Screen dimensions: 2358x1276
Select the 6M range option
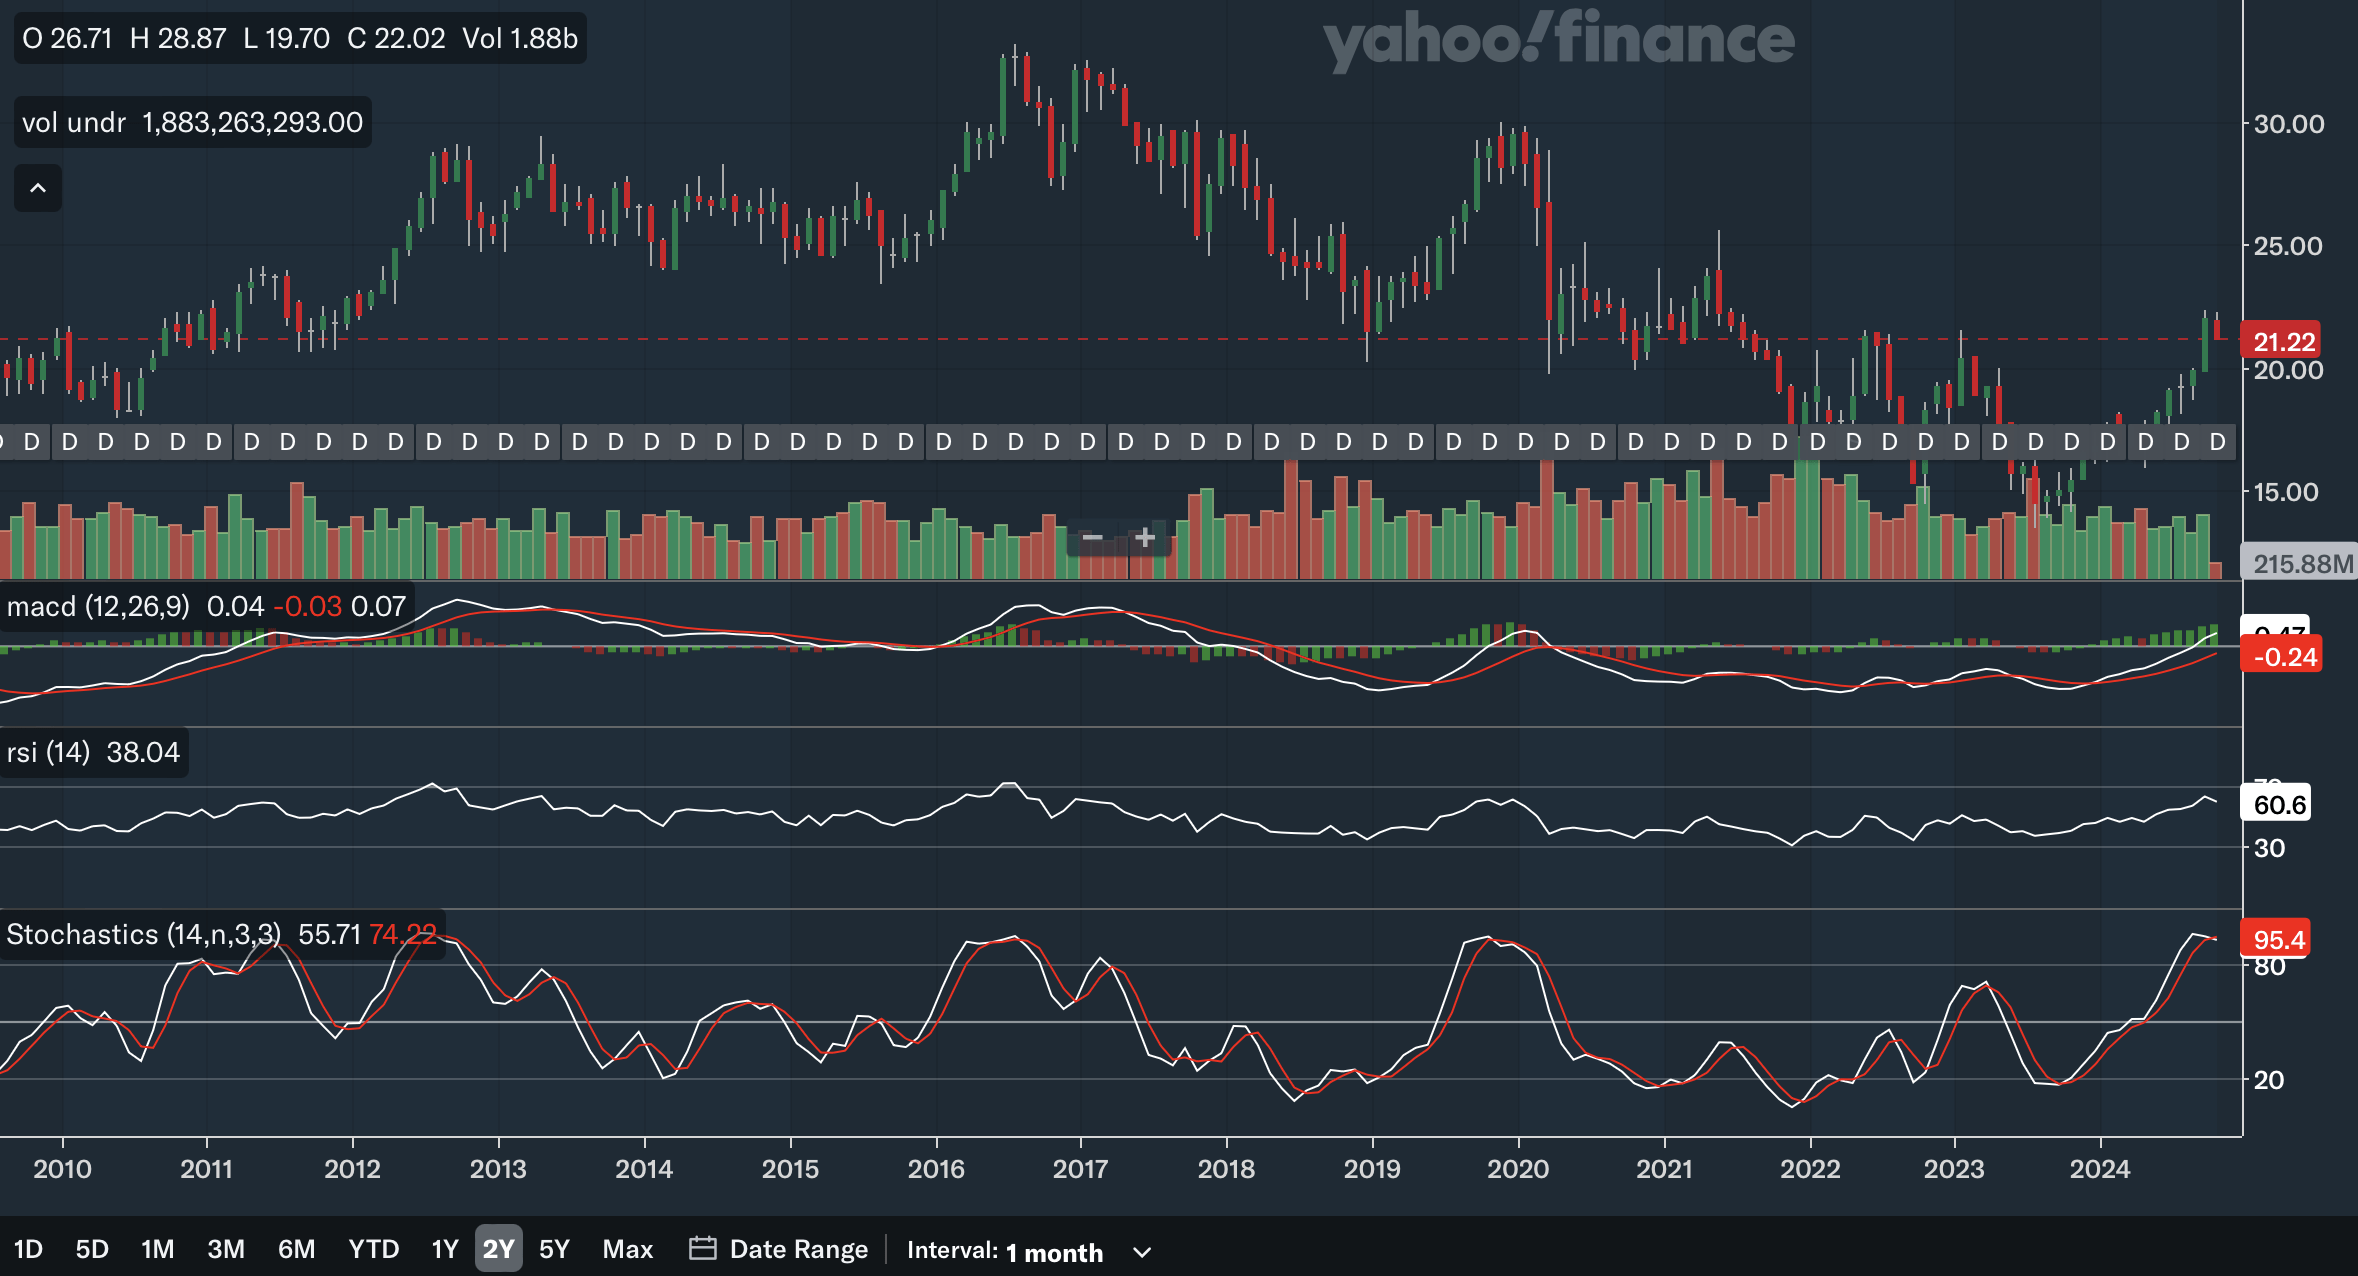pyautogui.click(x=296, y=1249)
